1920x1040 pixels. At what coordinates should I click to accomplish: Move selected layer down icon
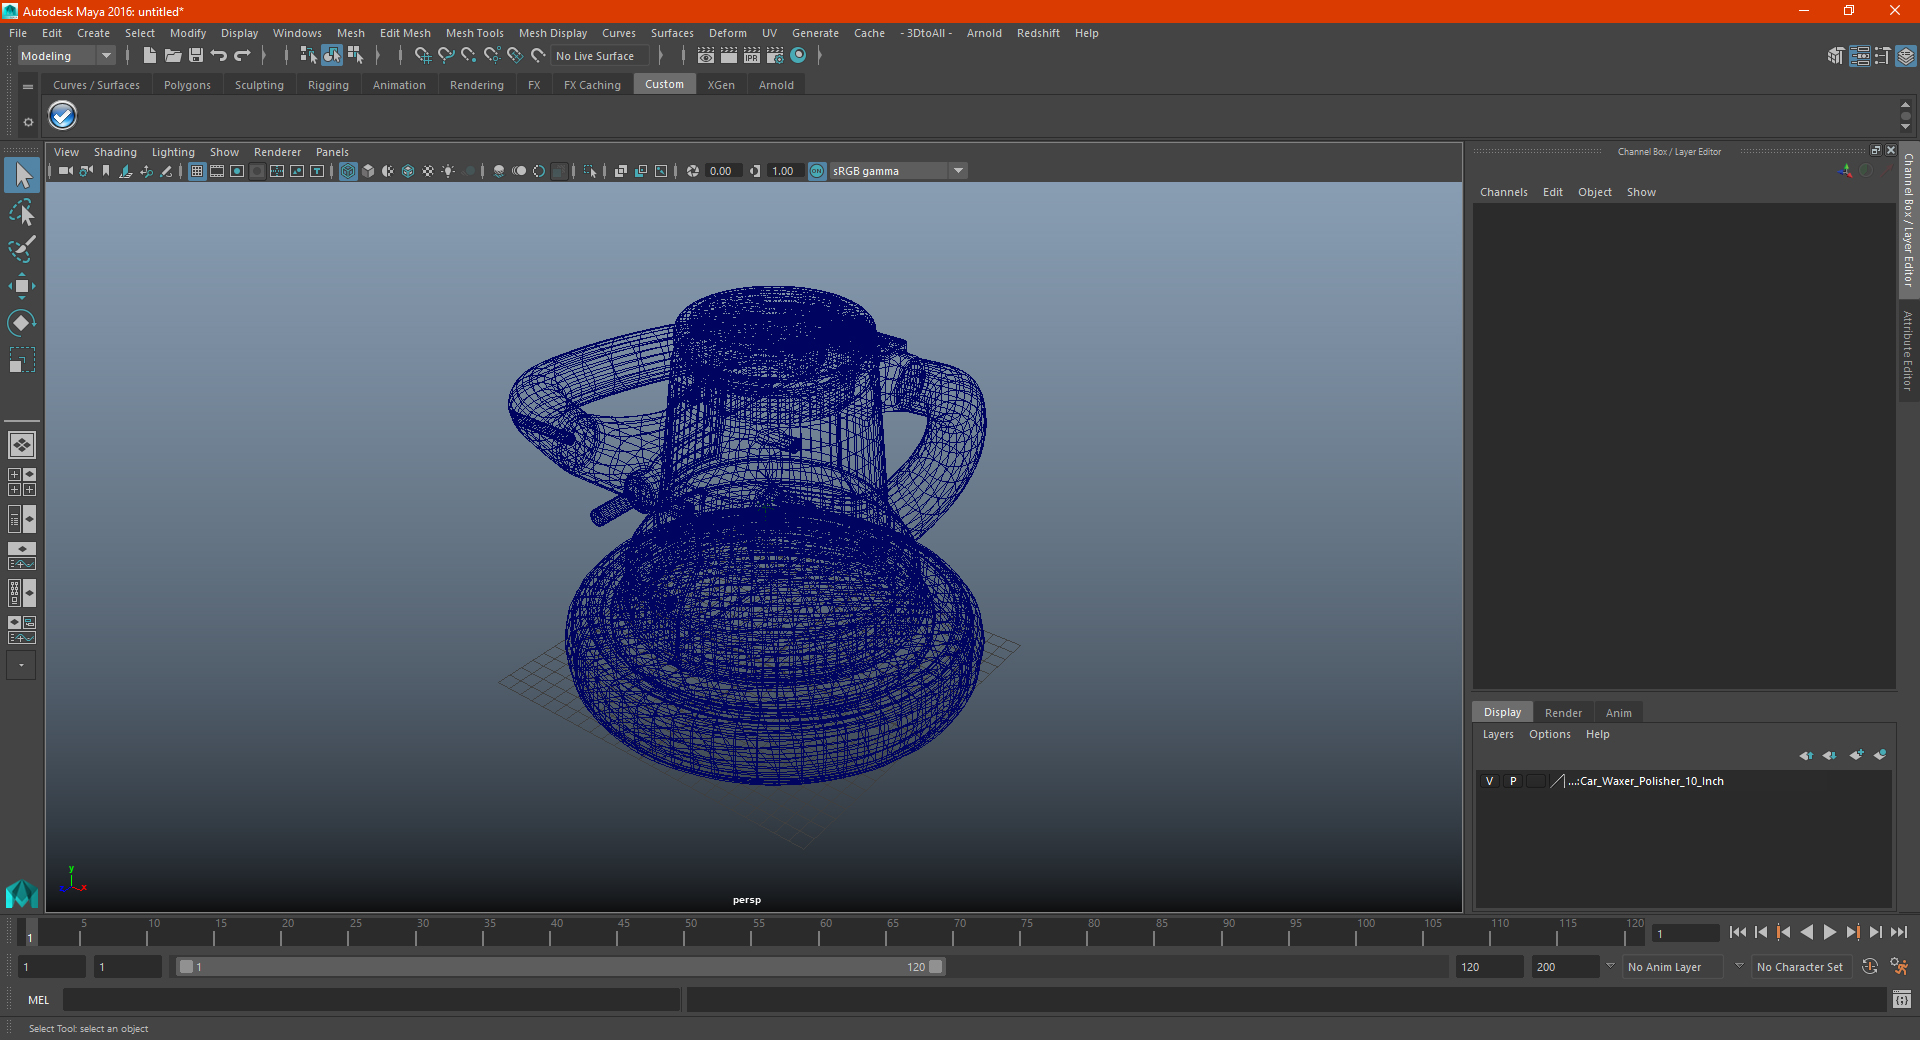point(1829,755)
